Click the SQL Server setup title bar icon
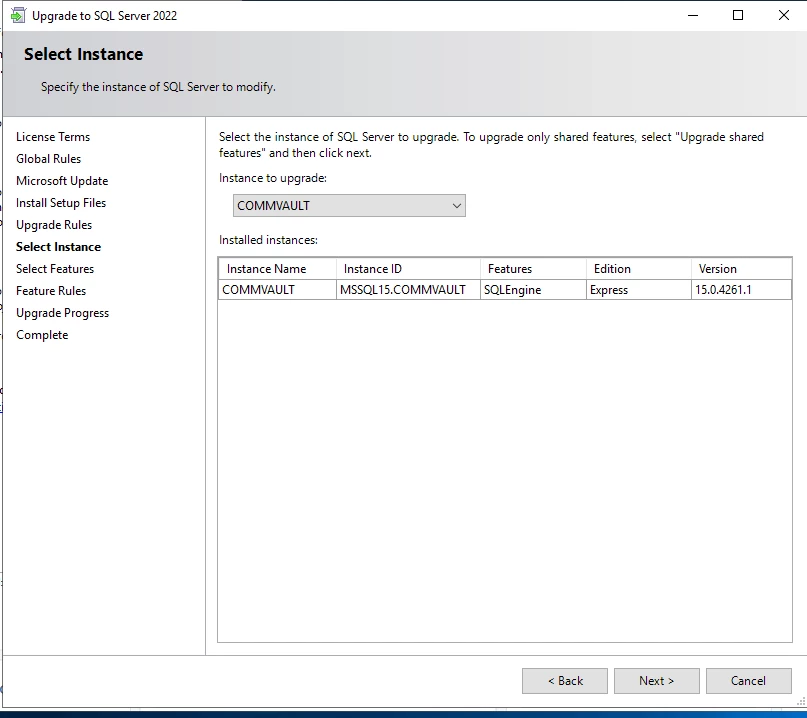Screen dimensions: 807x718 pos(18,15)
